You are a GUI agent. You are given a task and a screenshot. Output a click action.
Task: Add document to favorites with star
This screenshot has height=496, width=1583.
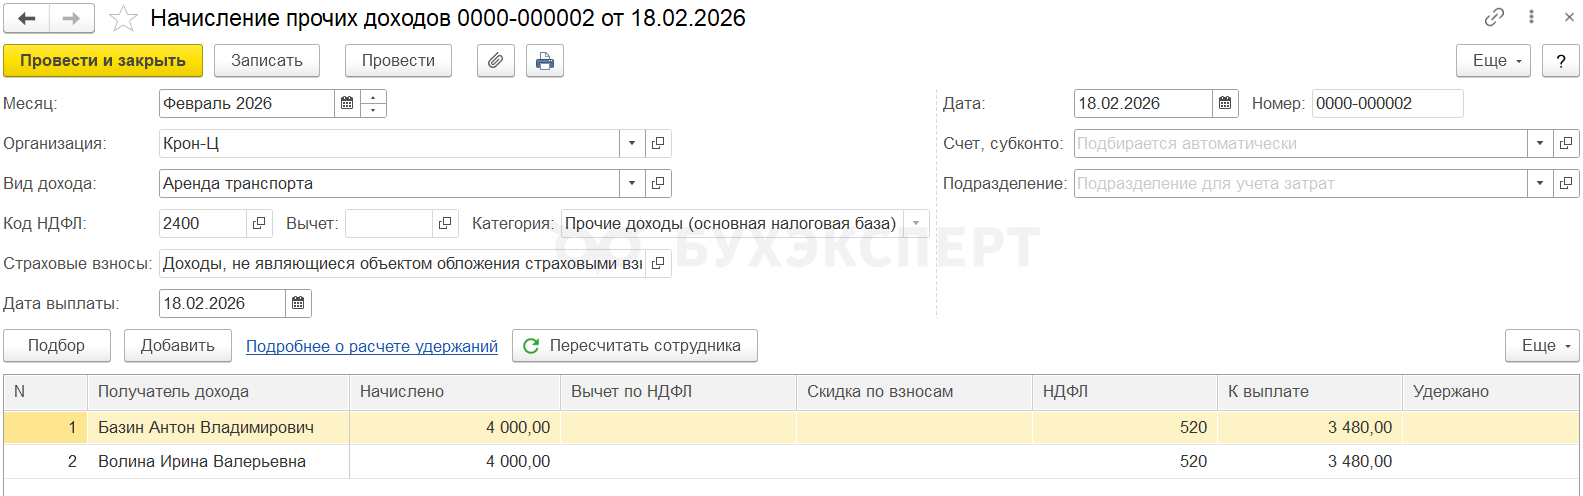click(123, 19)
